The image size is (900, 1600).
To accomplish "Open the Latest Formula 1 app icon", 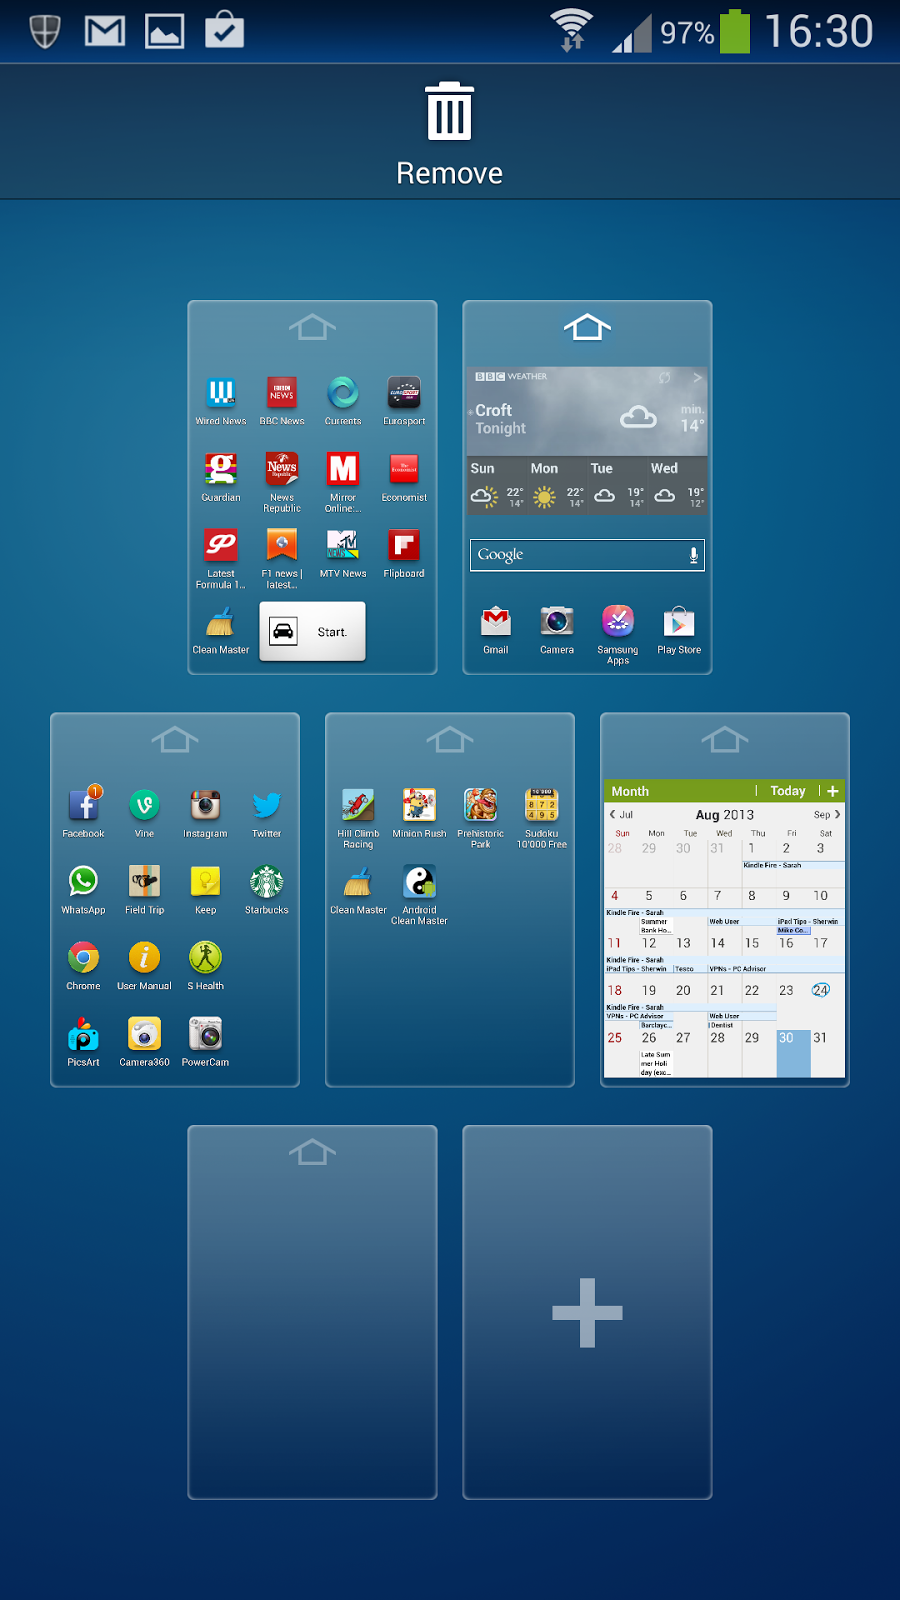I will [x=221, y=545].
